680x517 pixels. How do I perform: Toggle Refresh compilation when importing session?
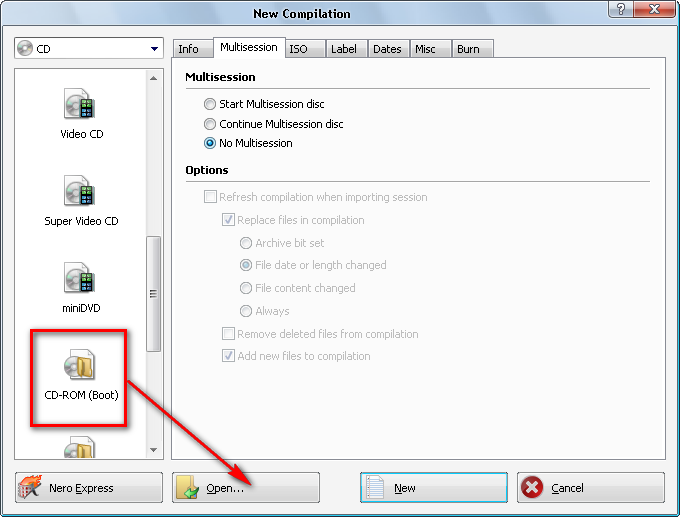210,197
